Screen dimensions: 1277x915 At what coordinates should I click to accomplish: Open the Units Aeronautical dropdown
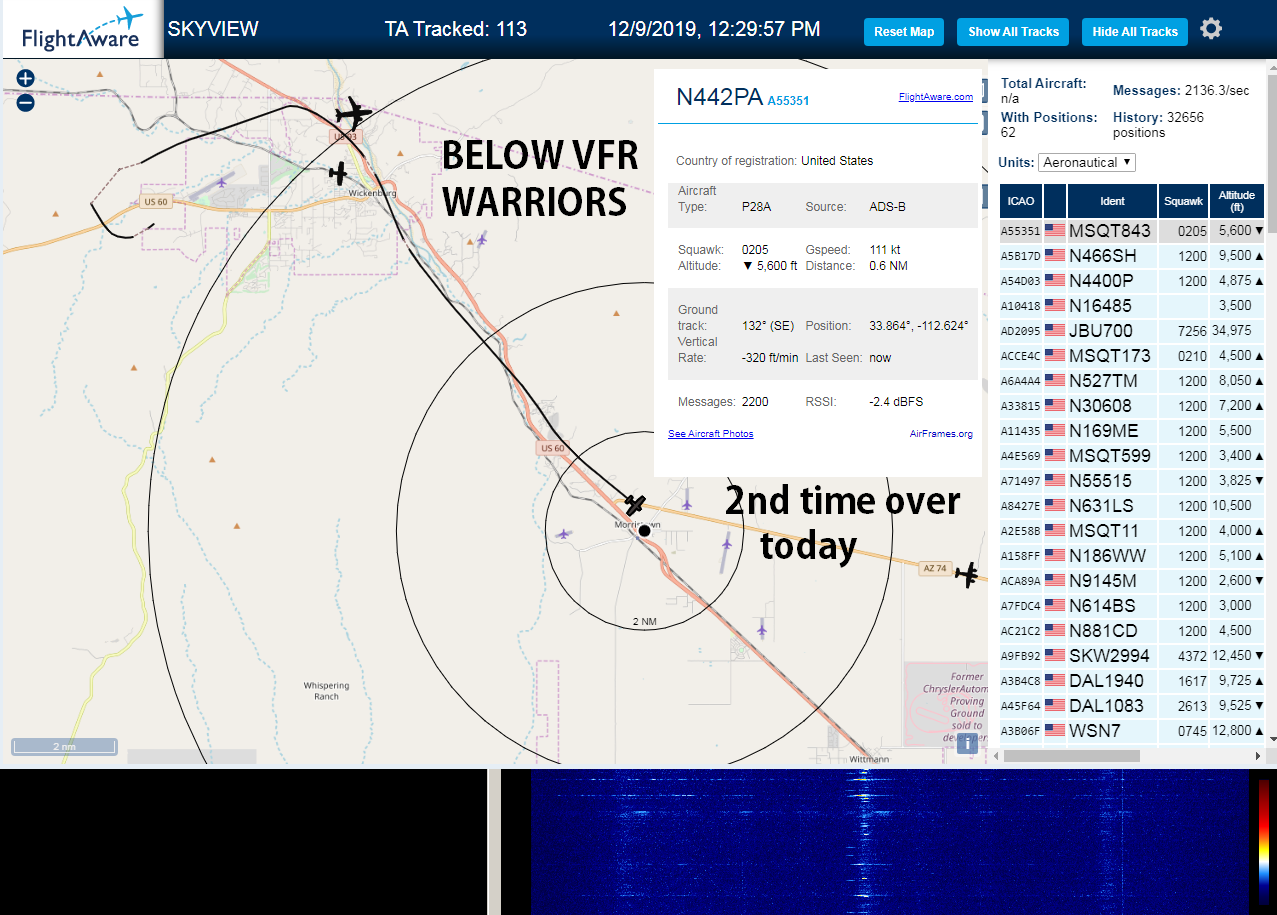(x=1087, y=162)
